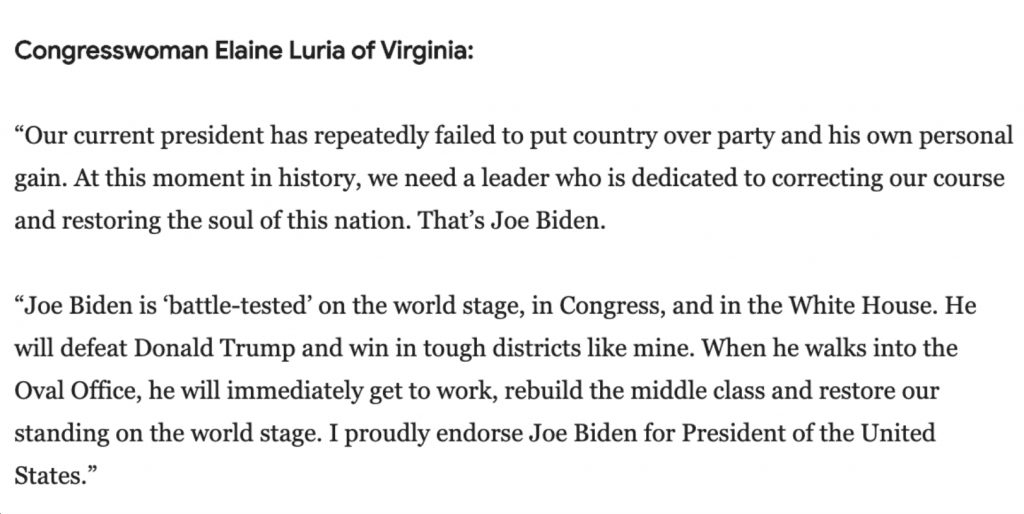Click the name 'Donald Trump'

pos(214,348)
